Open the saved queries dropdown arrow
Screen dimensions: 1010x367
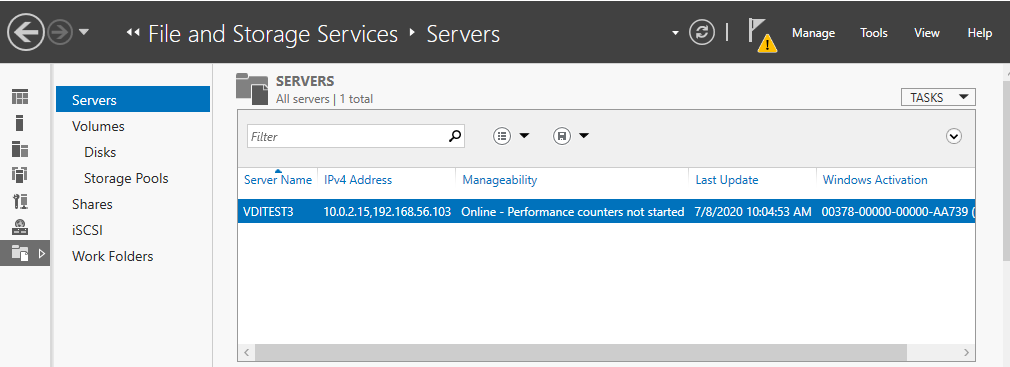click(x=584, y=135)
